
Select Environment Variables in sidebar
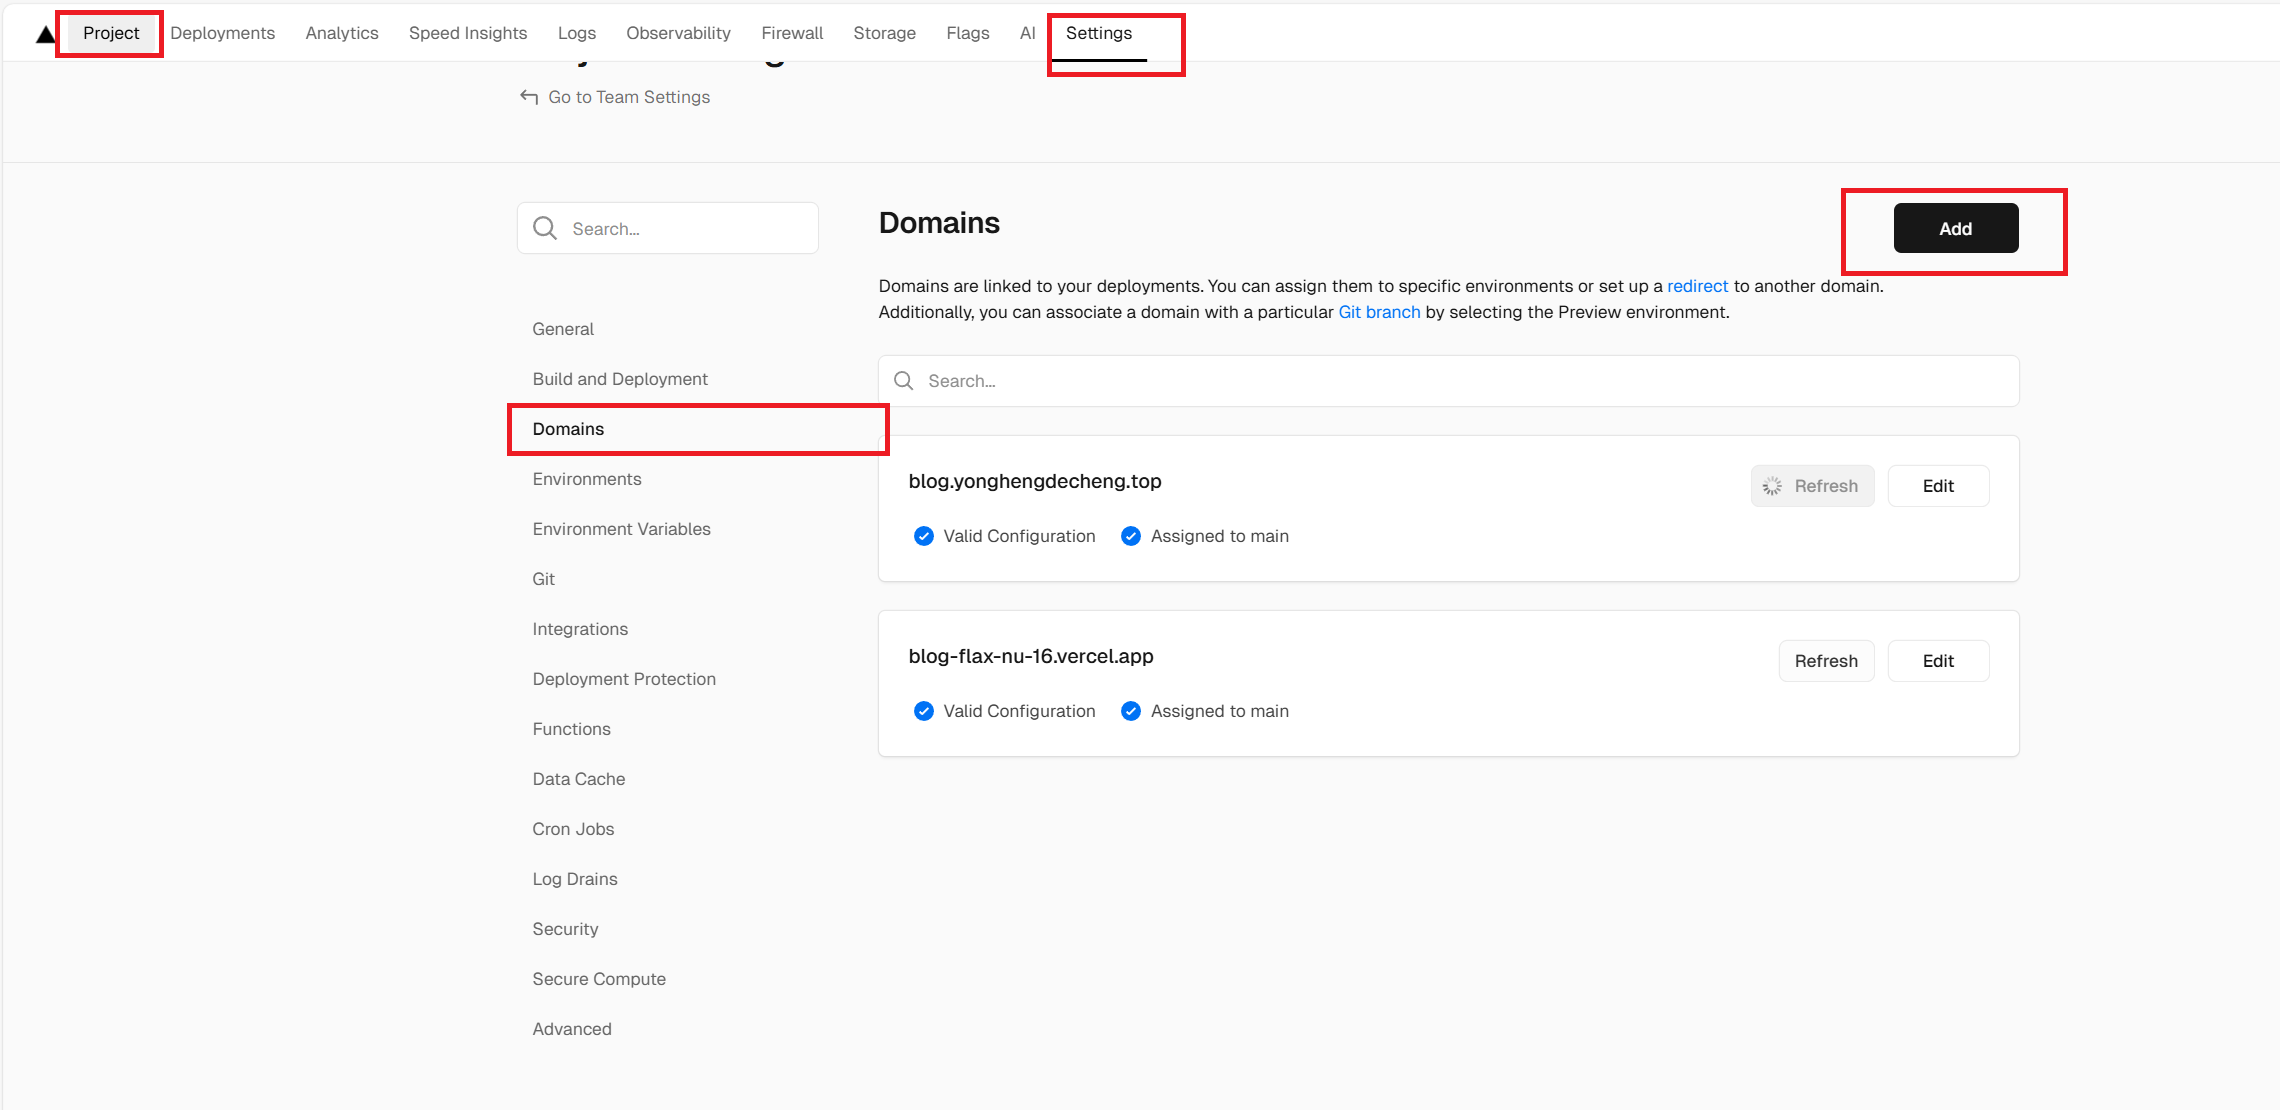[621, 529]
